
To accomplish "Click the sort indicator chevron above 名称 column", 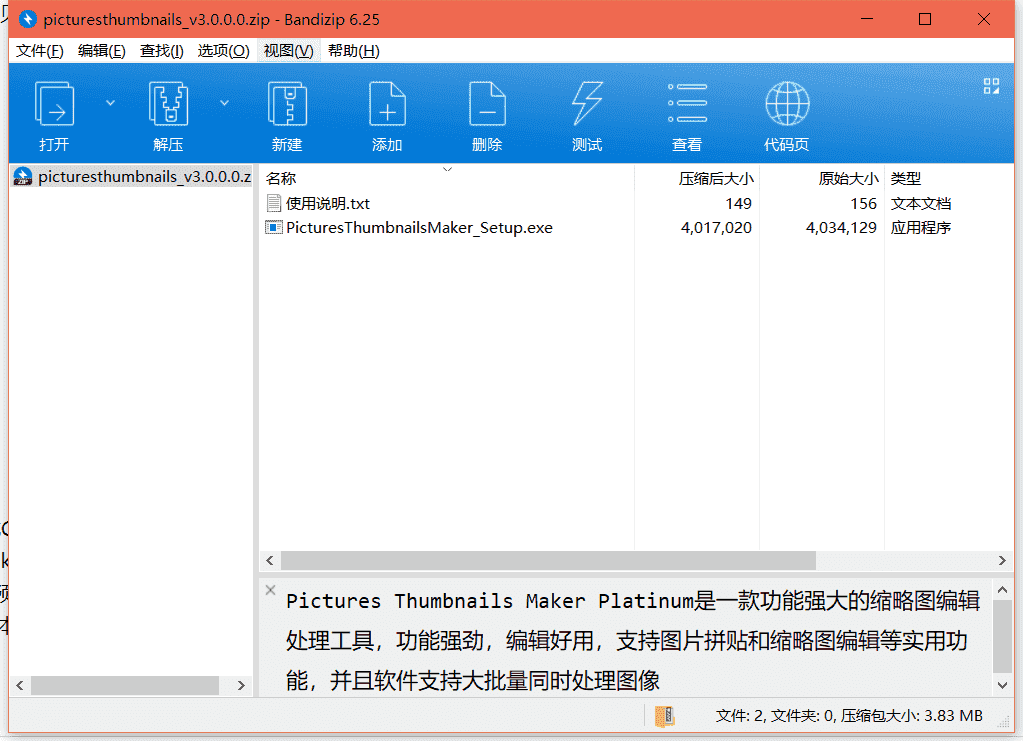I will pyautogui.click(x=448, y=169).
